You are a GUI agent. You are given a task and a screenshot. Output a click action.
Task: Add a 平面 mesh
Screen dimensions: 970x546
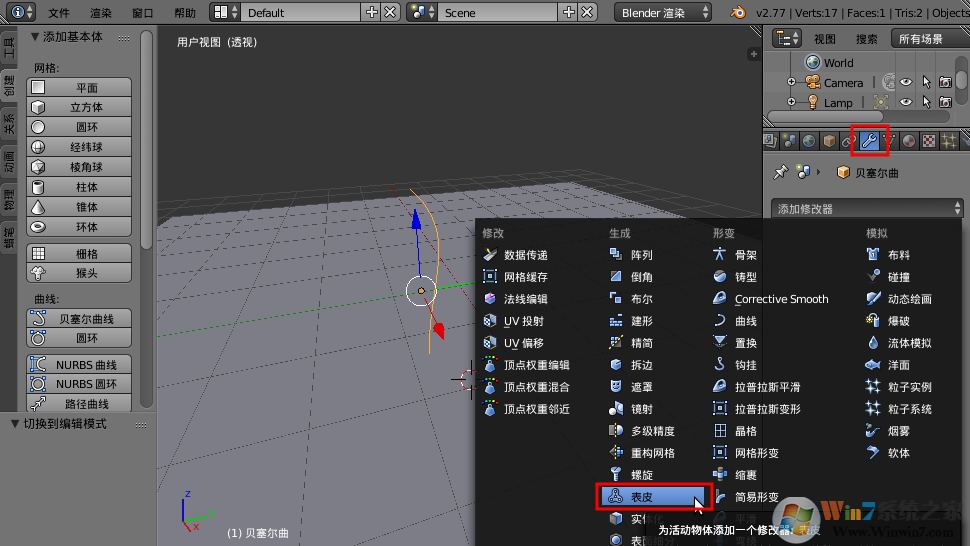79,87
